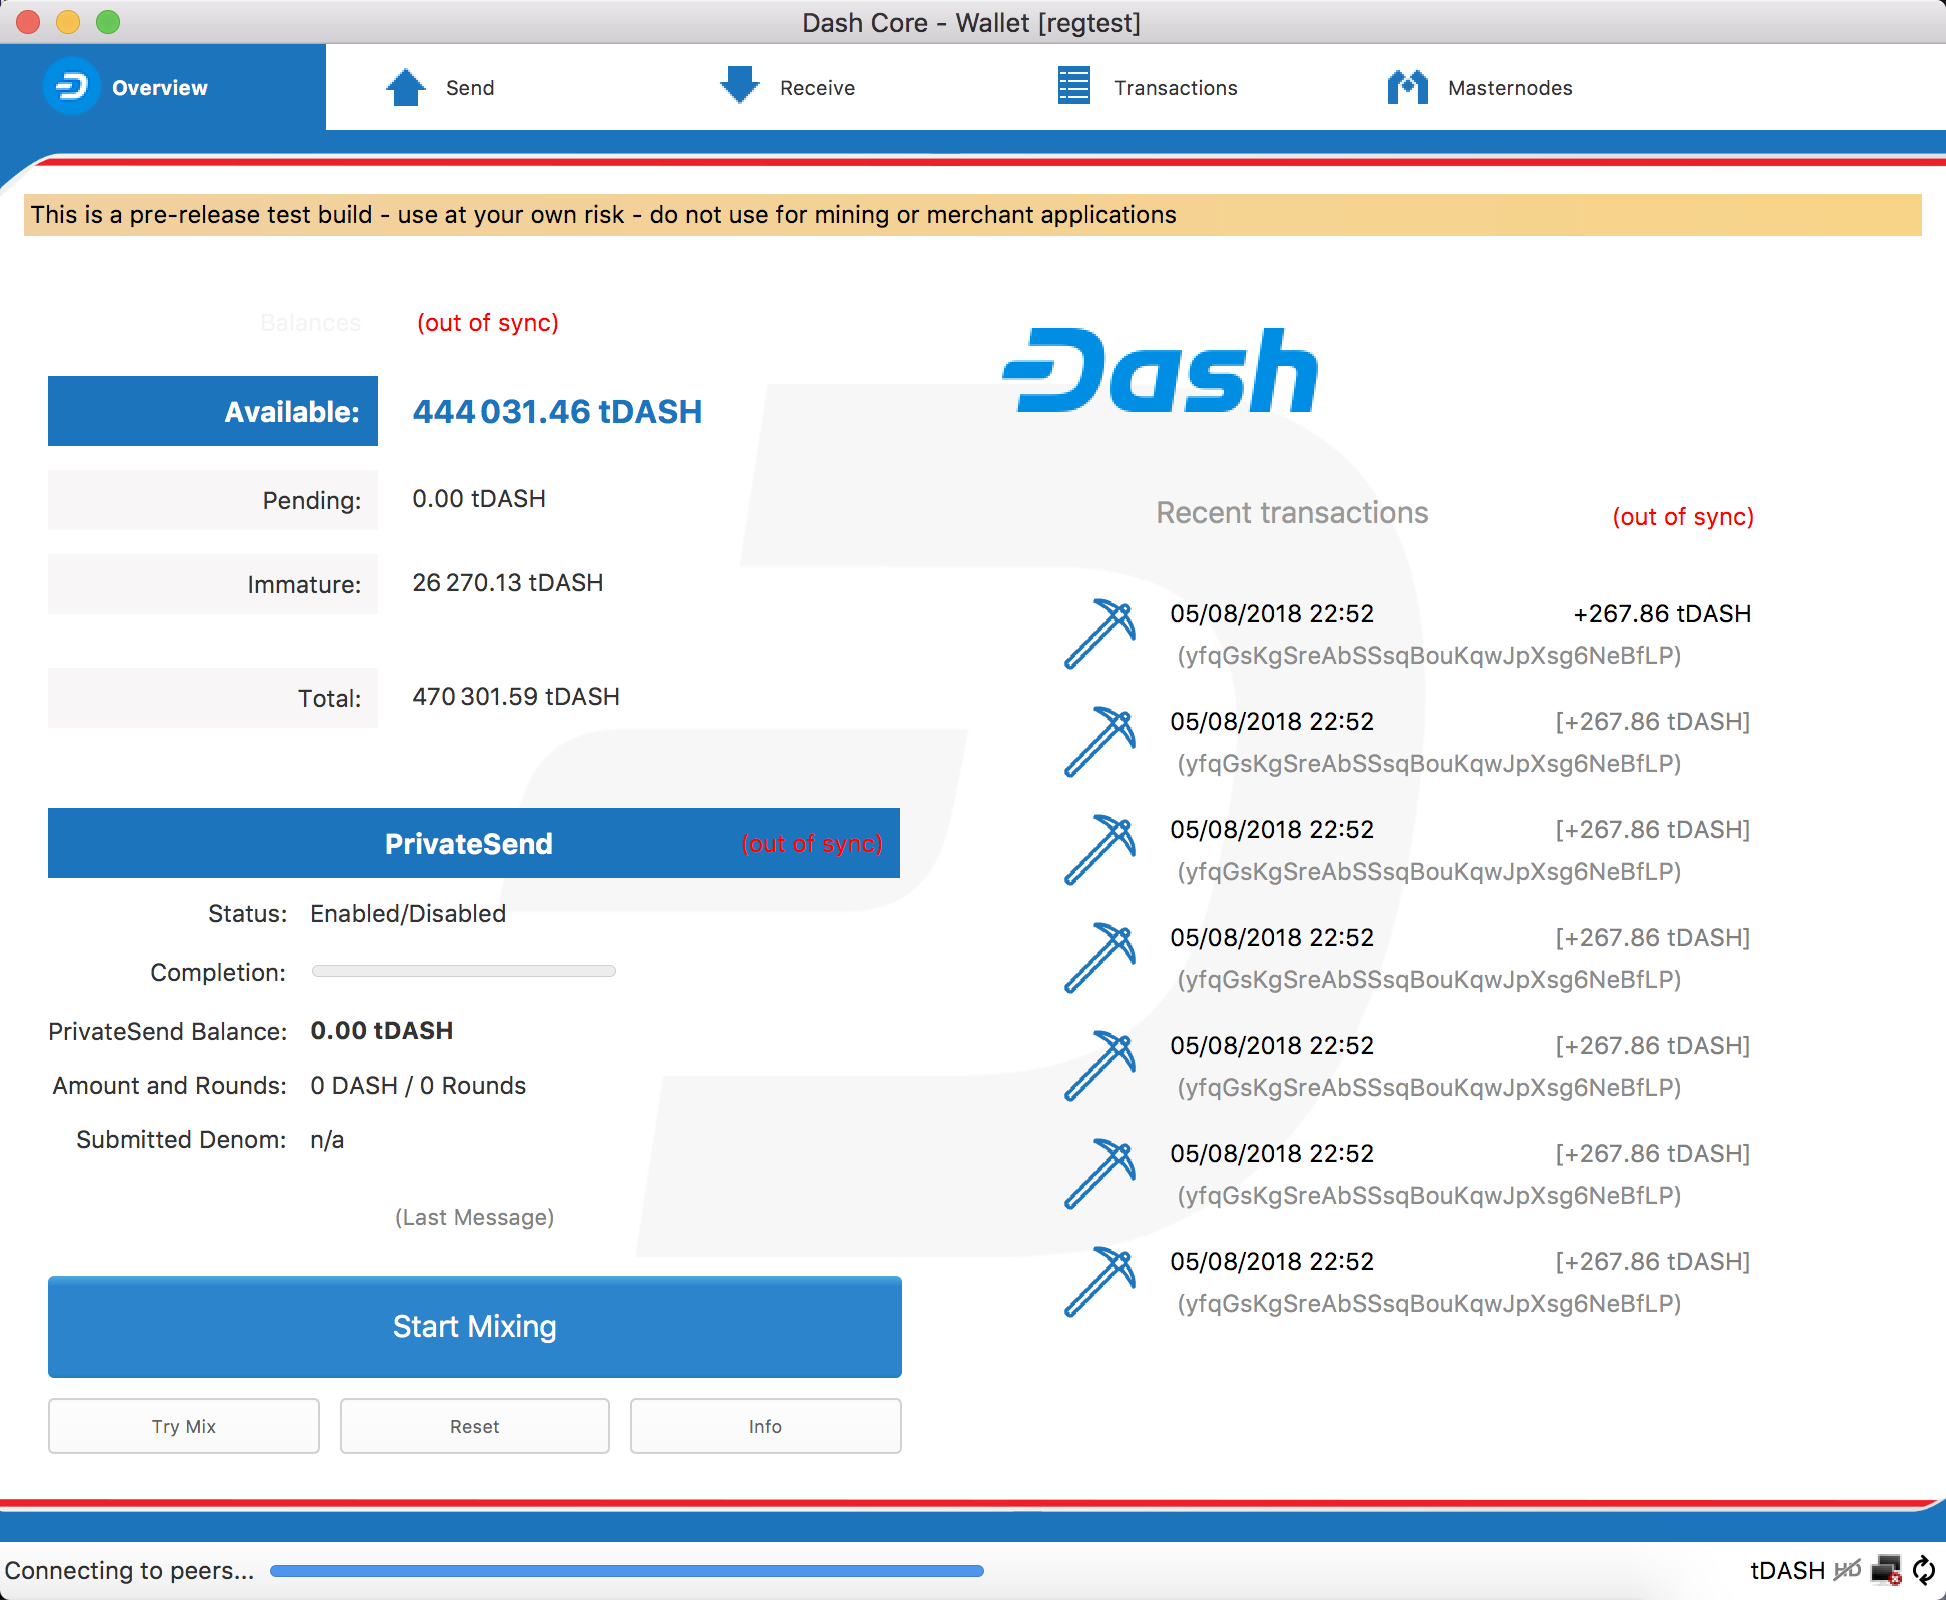Click the out of sync warning beside Recent transactions
The width and height of the screenshot is (1946, 1600).
coord(1683,517)
